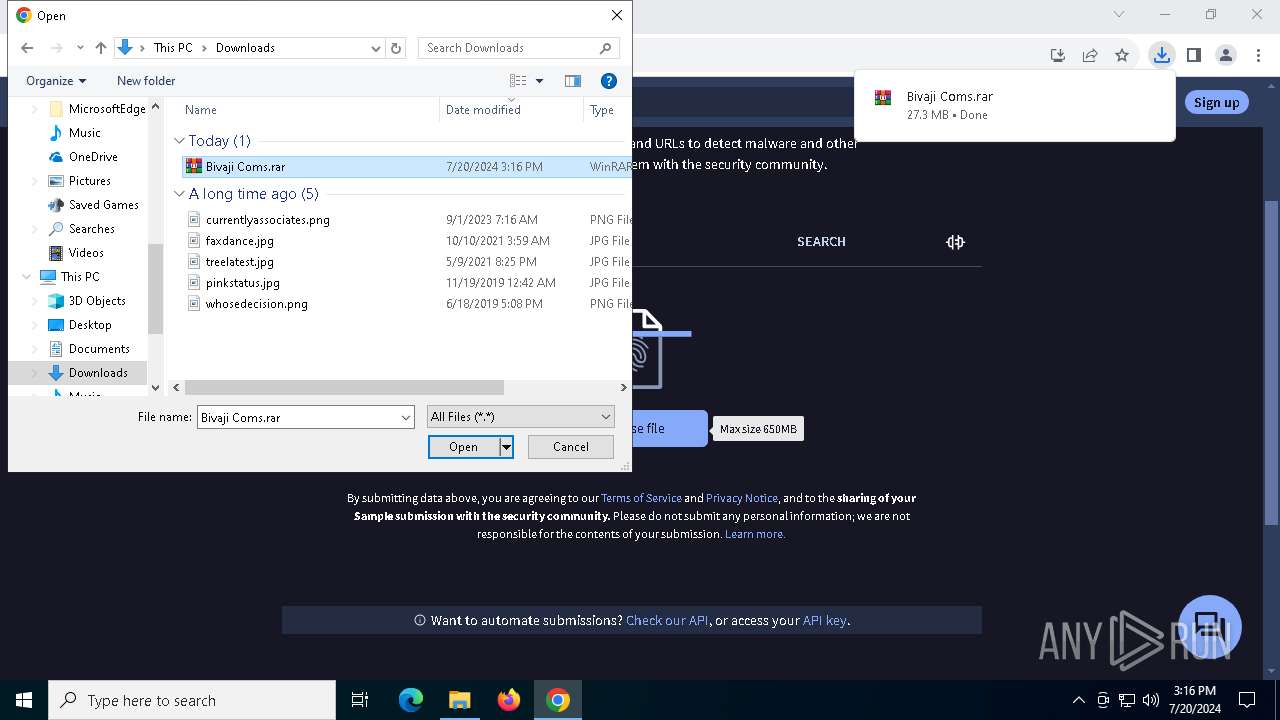
Task: Click the Open button
Action: pos(463,447)
